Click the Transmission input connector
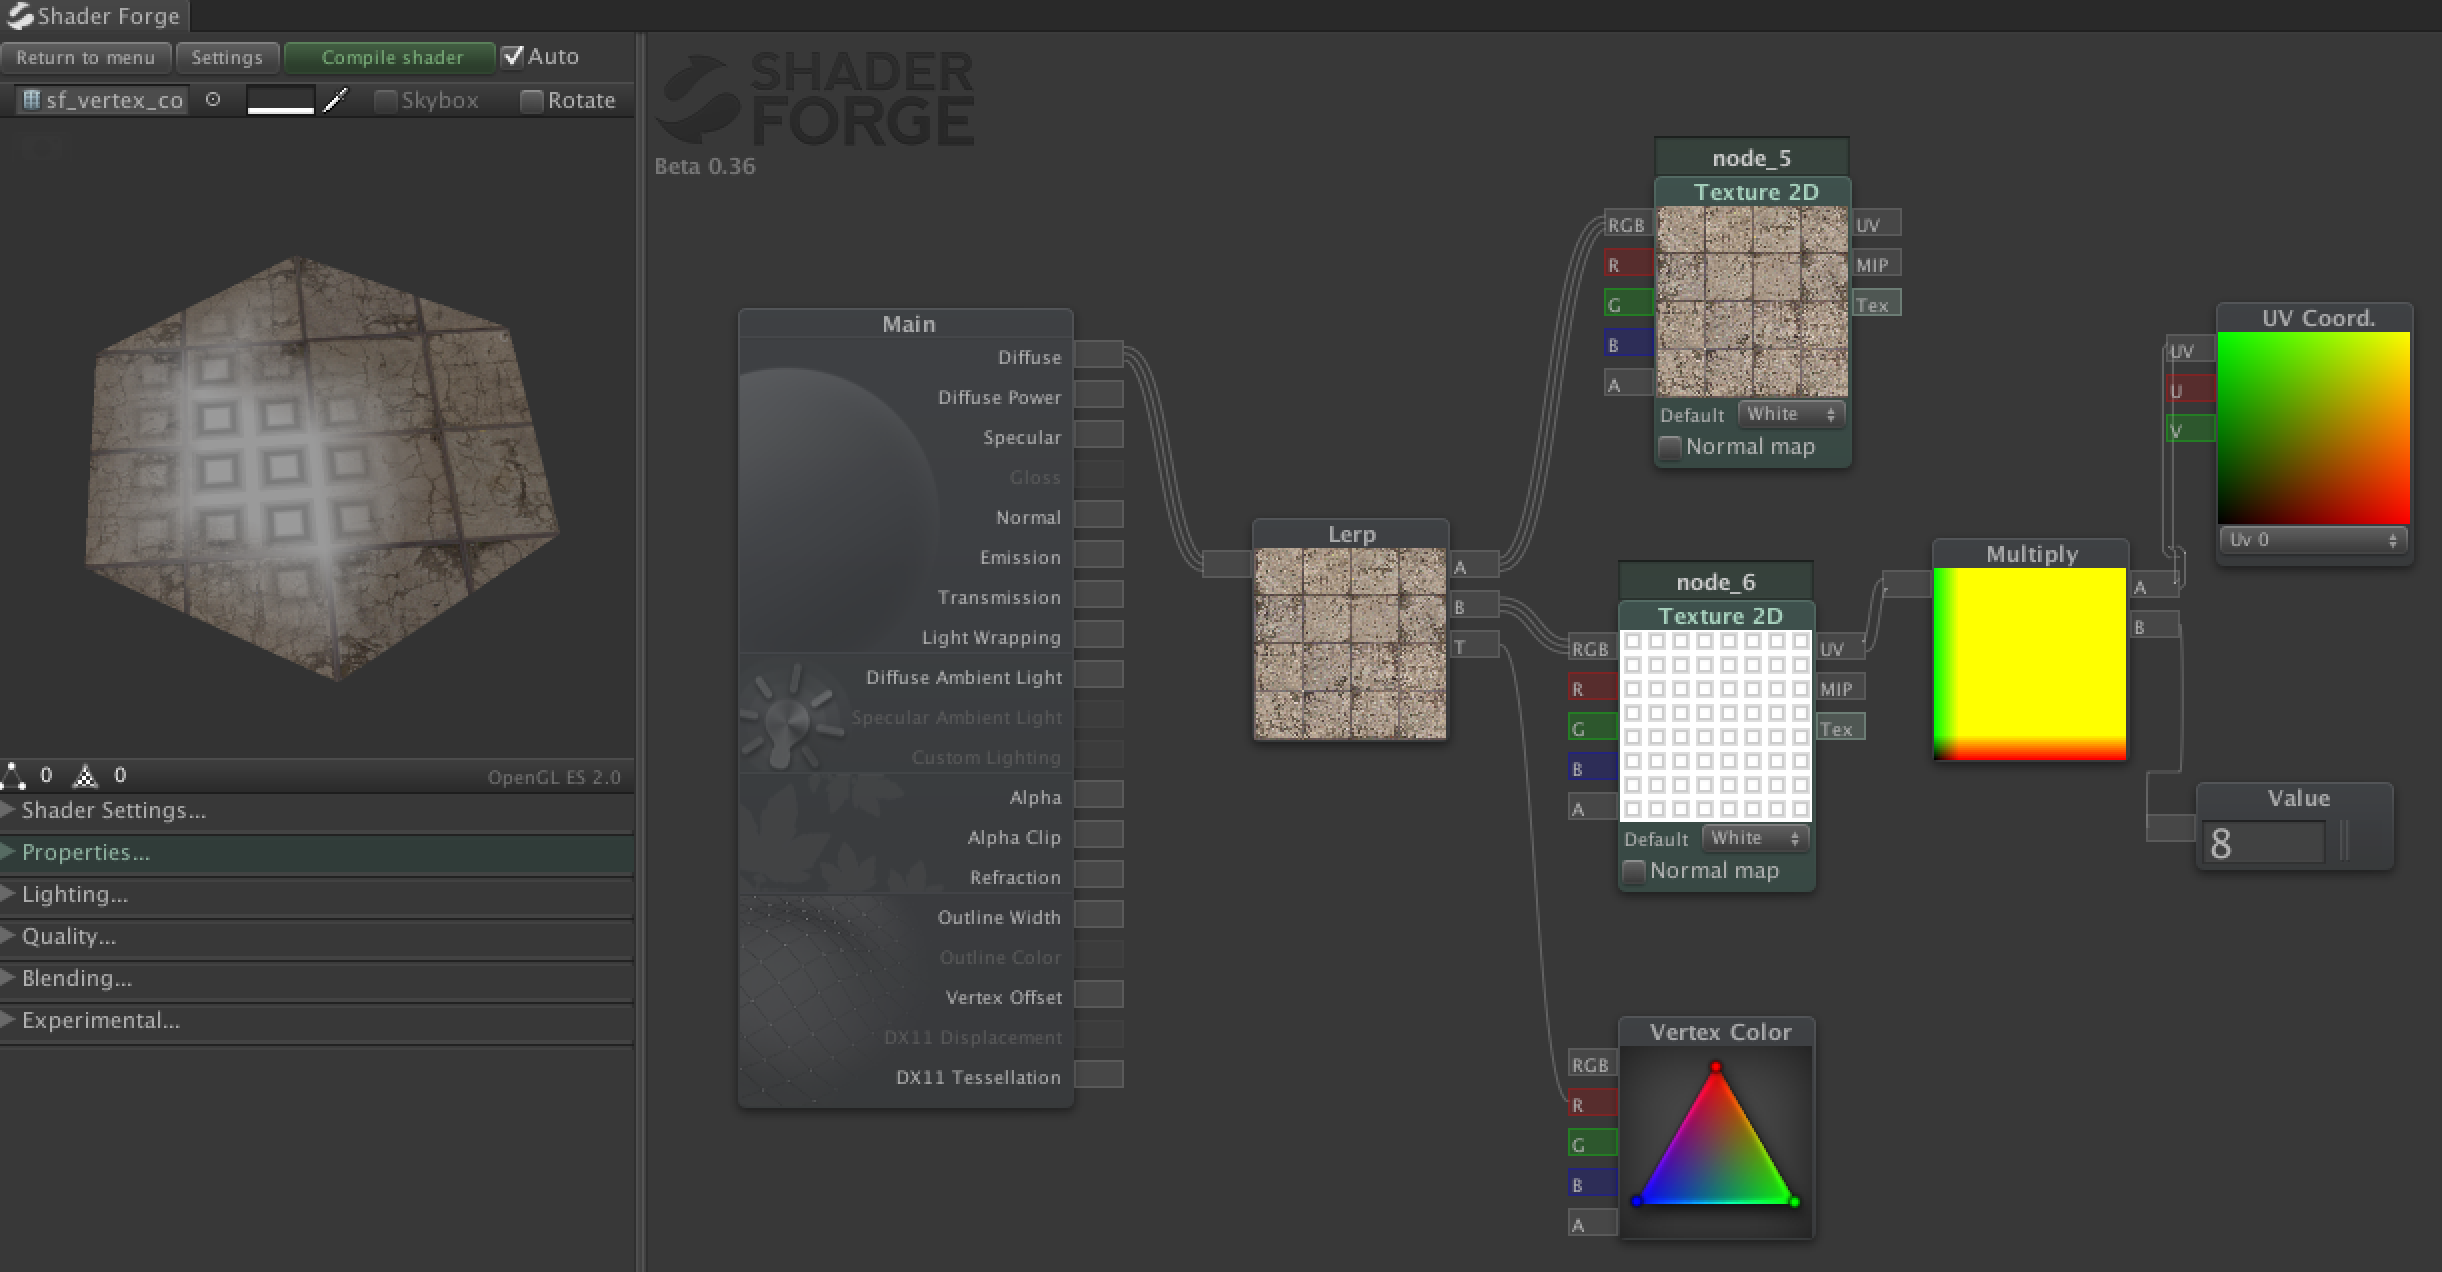Screen dimensions: 2442x1272 coord(1099,595)
